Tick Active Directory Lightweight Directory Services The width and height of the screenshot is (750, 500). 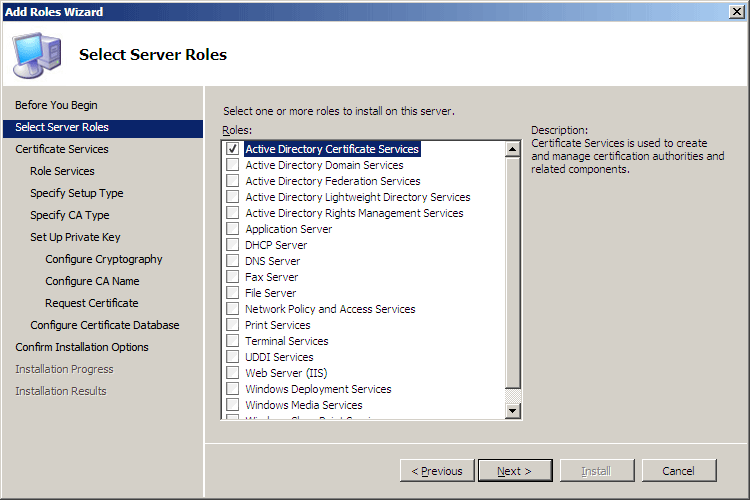pyautogui.click(x=232, y=197)
